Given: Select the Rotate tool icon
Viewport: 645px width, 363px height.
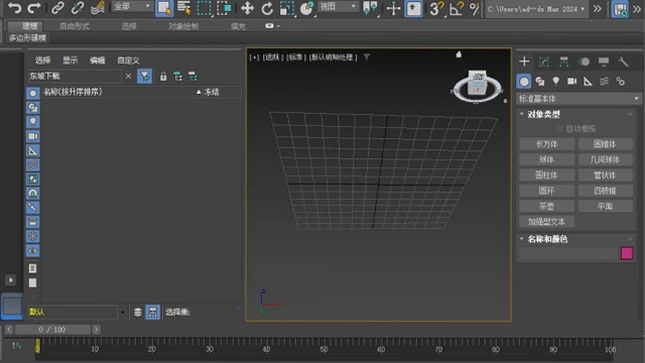Looking at the screenshot, I should click(x=267, y=8).
